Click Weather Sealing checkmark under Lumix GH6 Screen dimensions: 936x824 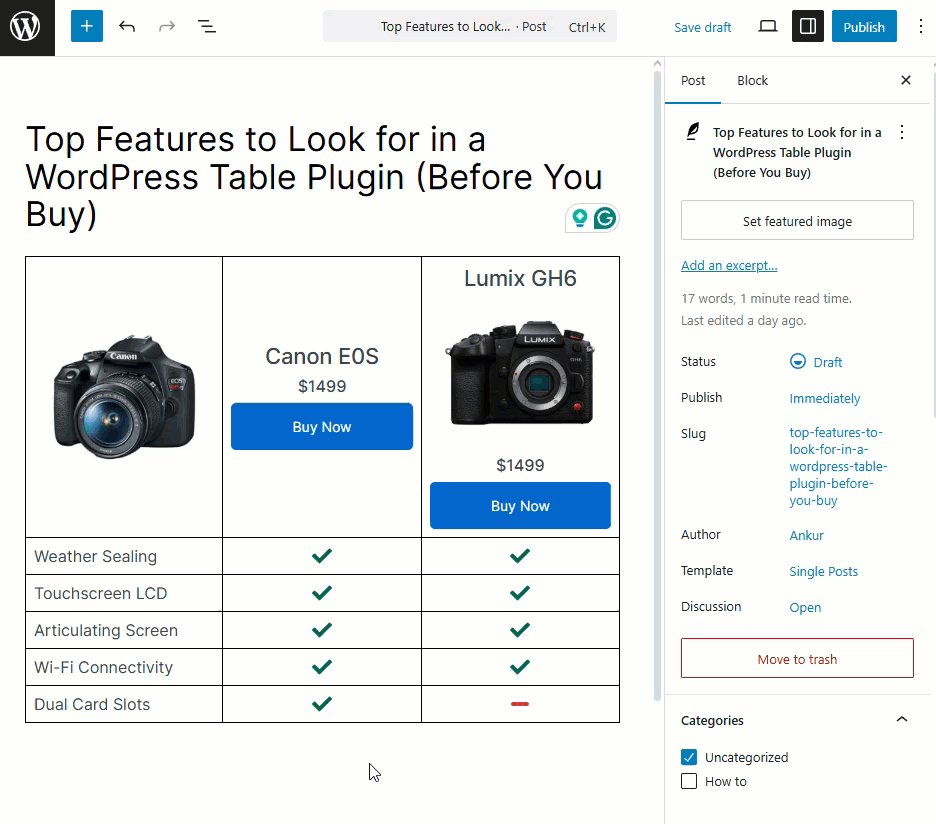coord(520,556)
